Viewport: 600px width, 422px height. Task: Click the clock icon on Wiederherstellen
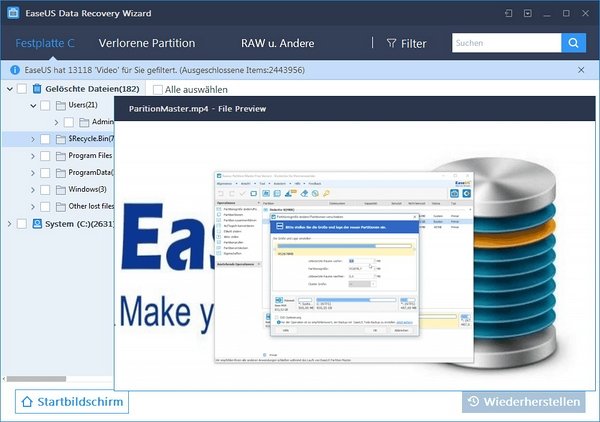pos(473,401)
